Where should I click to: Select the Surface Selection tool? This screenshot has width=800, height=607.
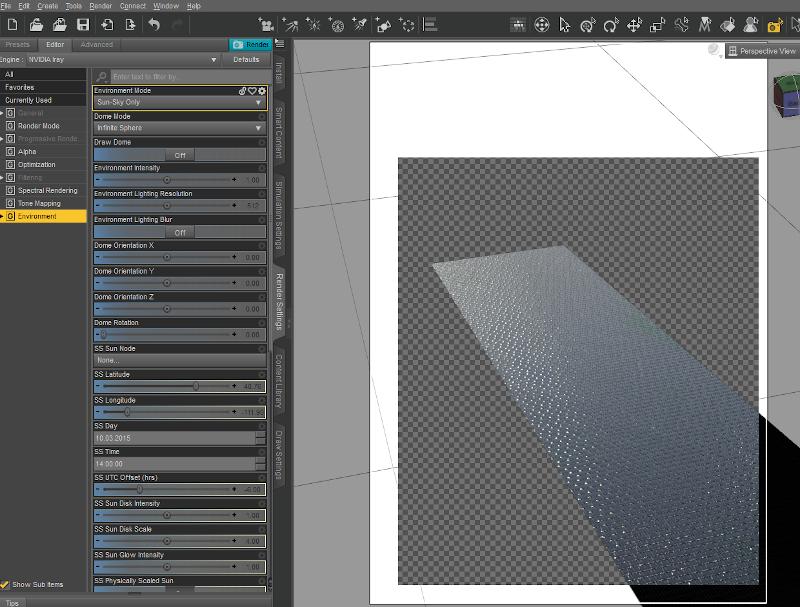728,24
